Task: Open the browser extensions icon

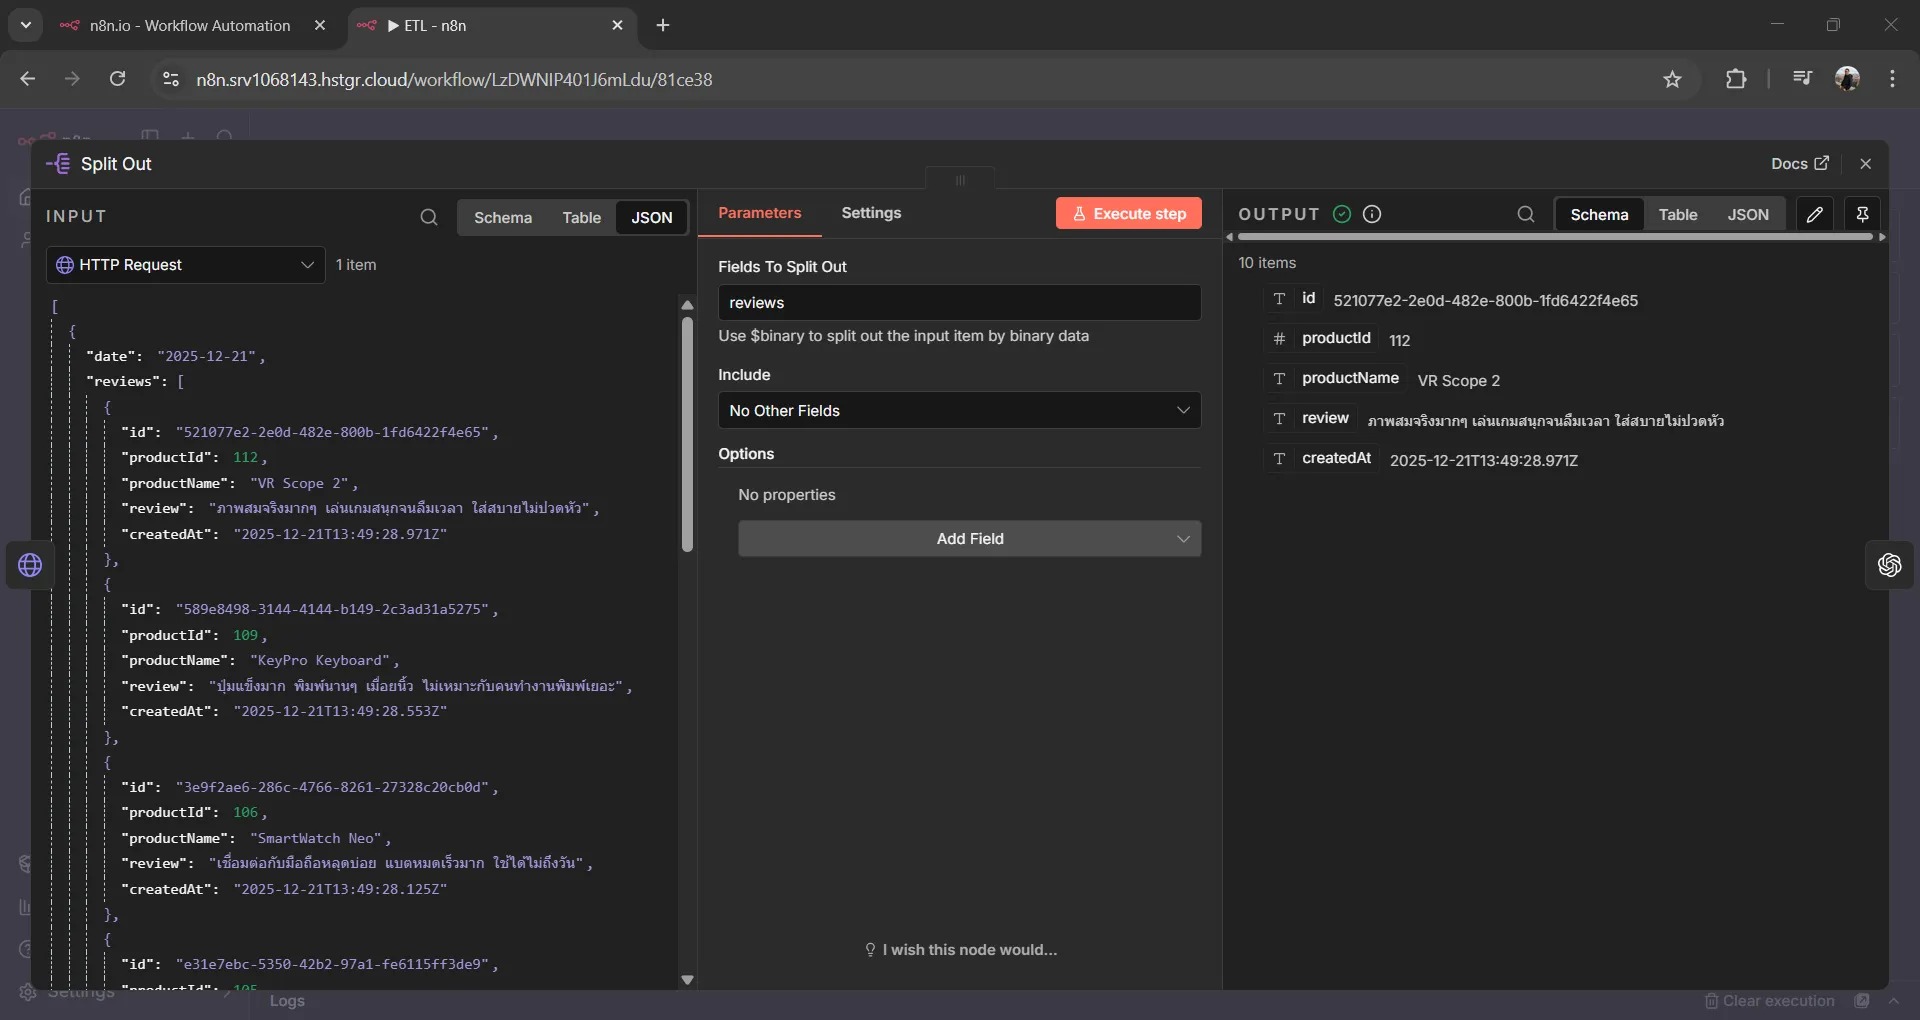Action: (x=1737, y=79)
